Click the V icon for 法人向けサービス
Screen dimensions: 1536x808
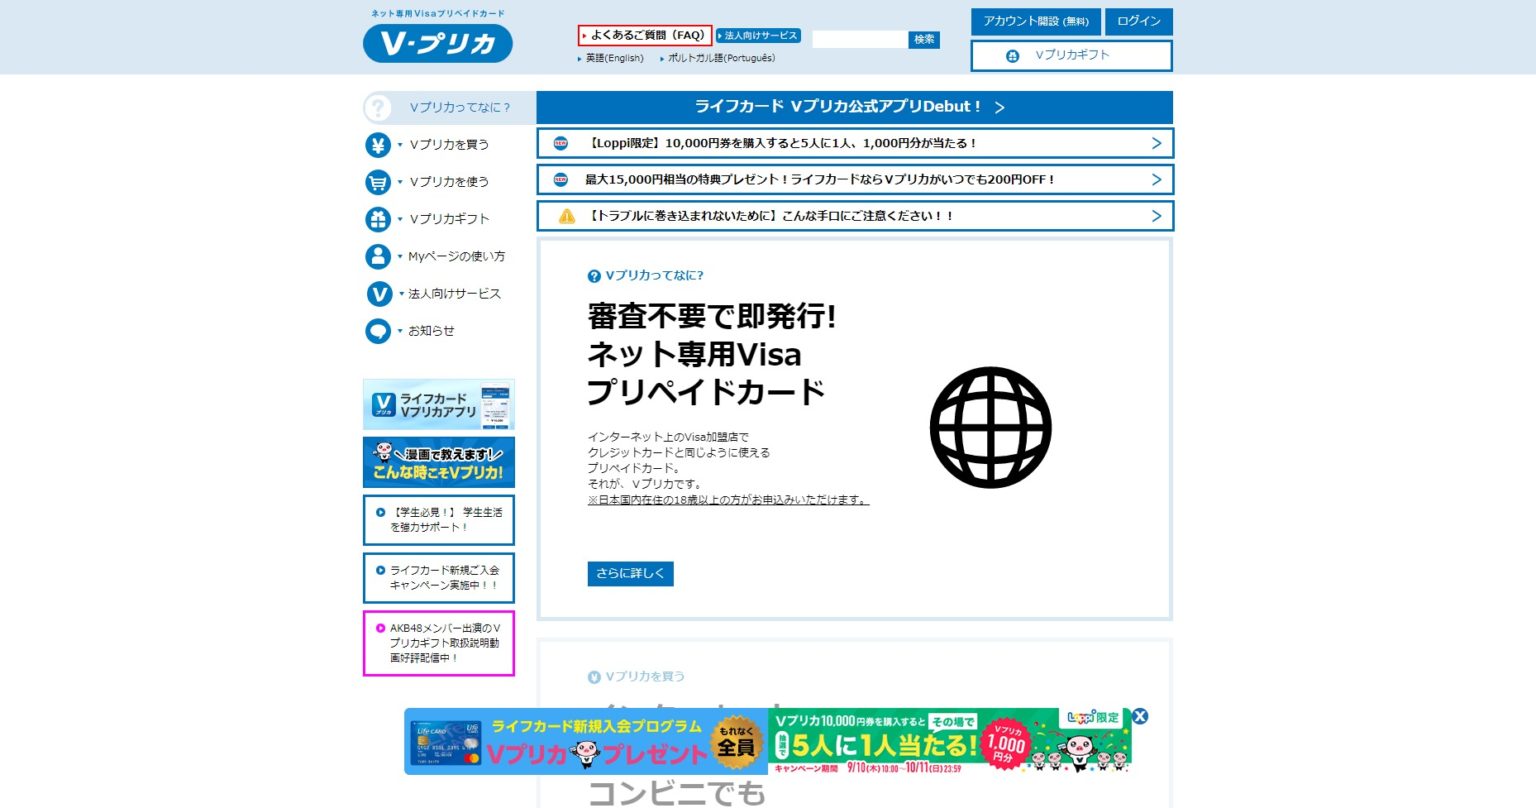tap(379, 294)
